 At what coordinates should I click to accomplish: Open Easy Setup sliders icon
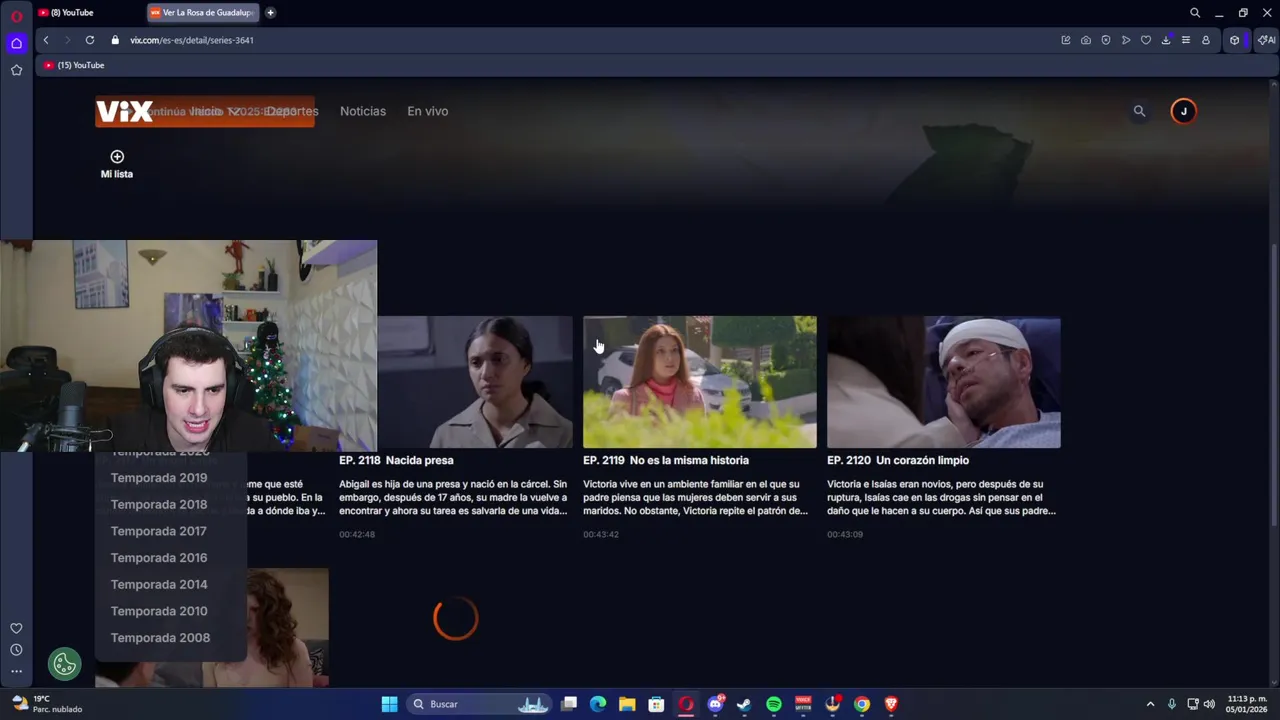click(1186, 40)
